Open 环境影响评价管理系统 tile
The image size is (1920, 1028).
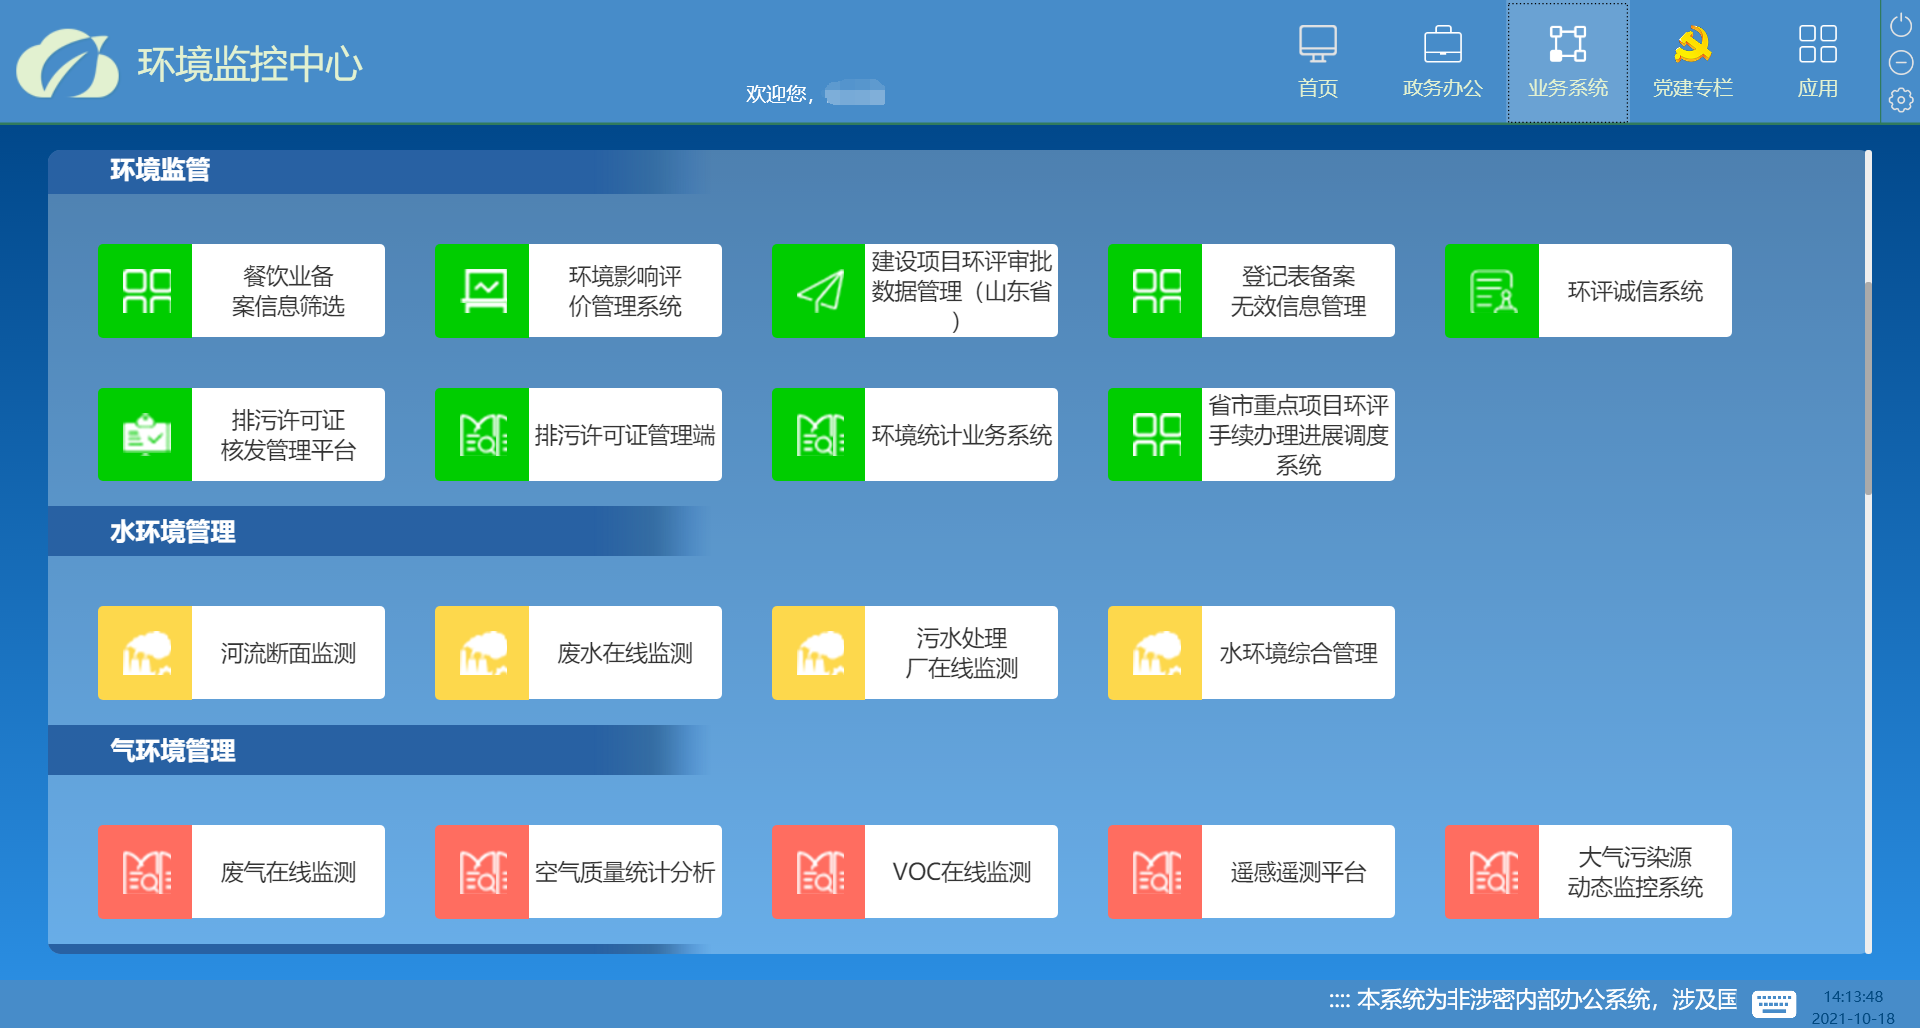tap(624, 291)
